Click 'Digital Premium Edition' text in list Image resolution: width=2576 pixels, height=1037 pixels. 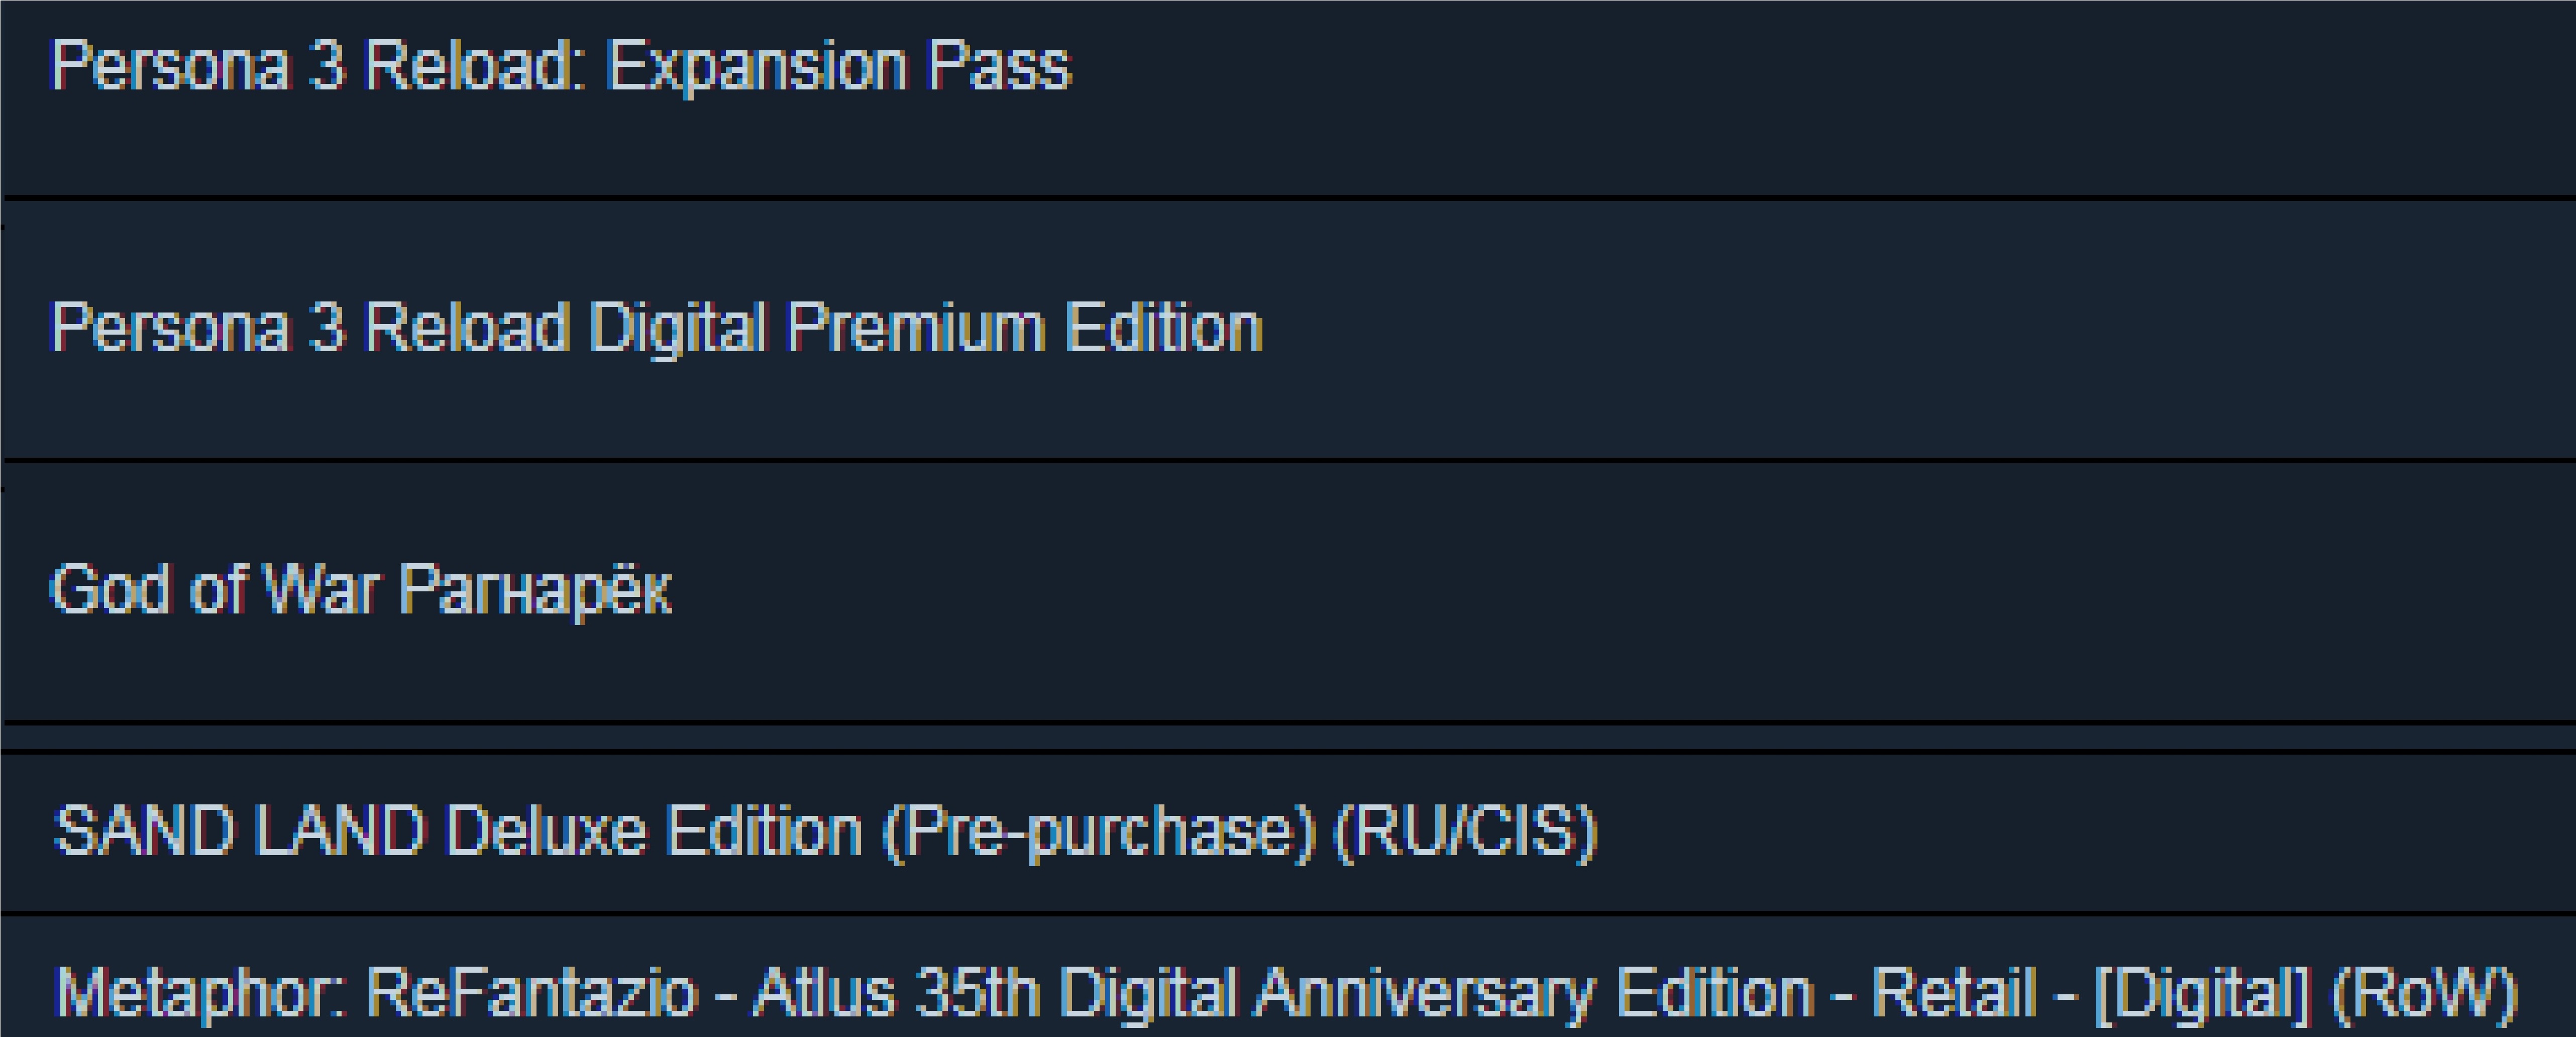(x=926, y=330)
